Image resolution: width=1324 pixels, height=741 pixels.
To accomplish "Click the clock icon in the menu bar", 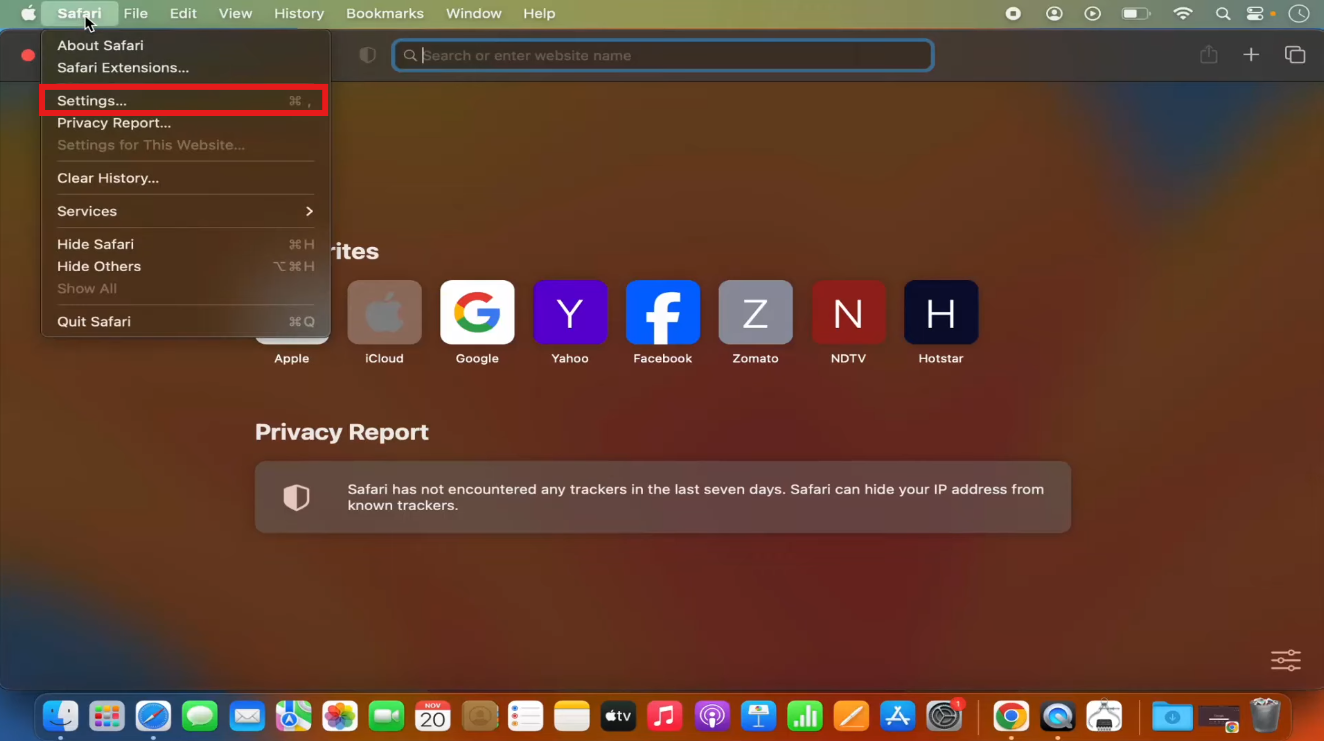I will click(x=1299, y=13).
